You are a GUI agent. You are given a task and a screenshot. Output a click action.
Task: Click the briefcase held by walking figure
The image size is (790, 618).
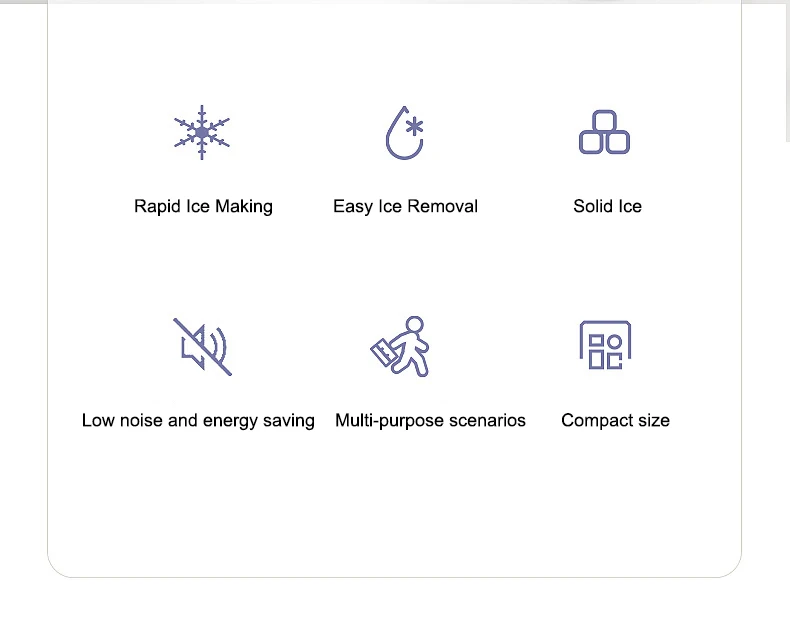pos(383,351)
